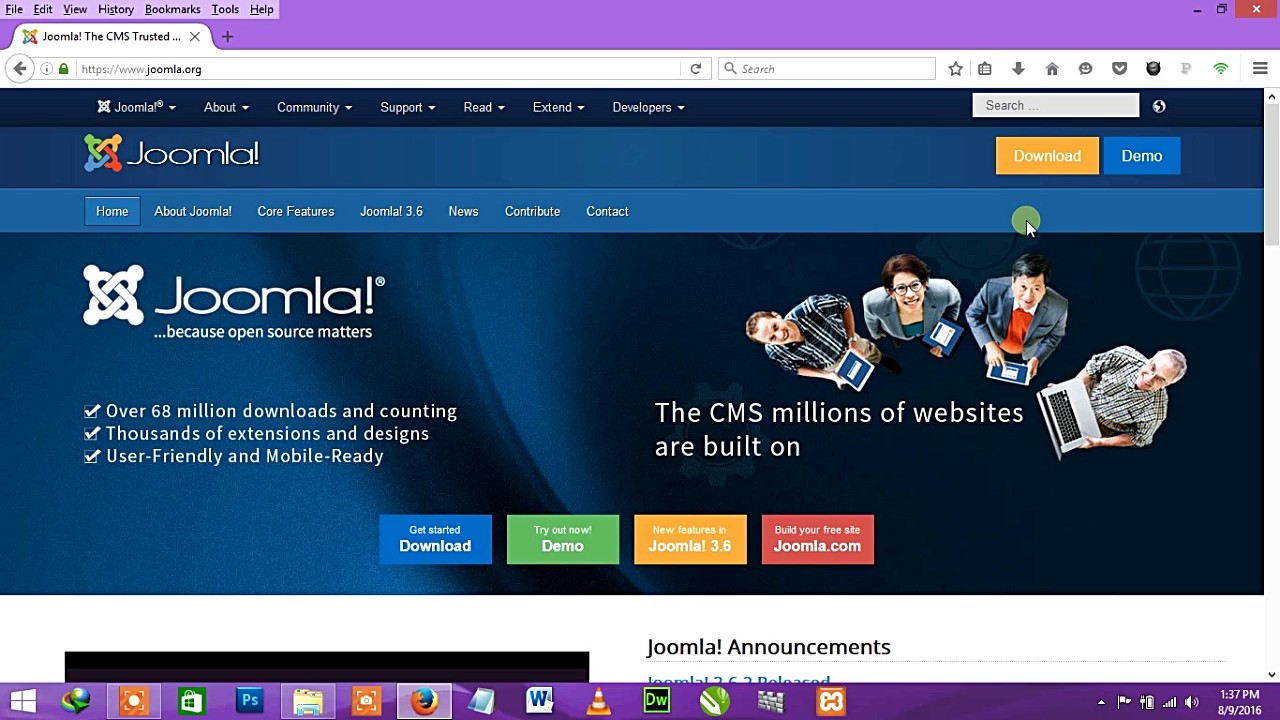This screenshot has width=1280, height=720.
Task: Show bookmarks list icon in toolbar
Action: [x=985, y=69]
